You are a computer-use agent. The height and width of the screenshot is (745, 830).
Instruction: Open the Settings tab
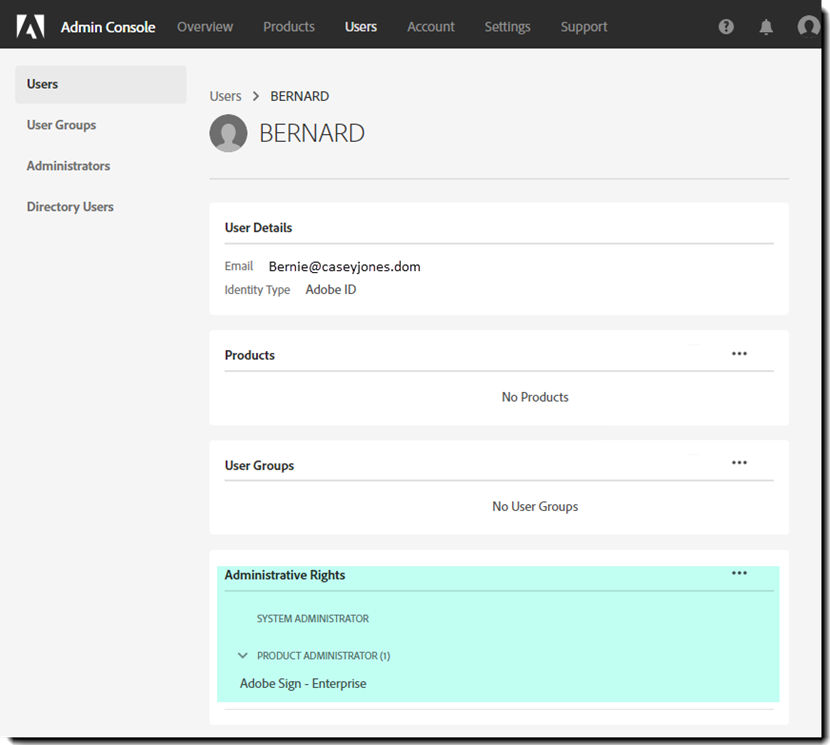pyautogui.click(x=507, y=26)
